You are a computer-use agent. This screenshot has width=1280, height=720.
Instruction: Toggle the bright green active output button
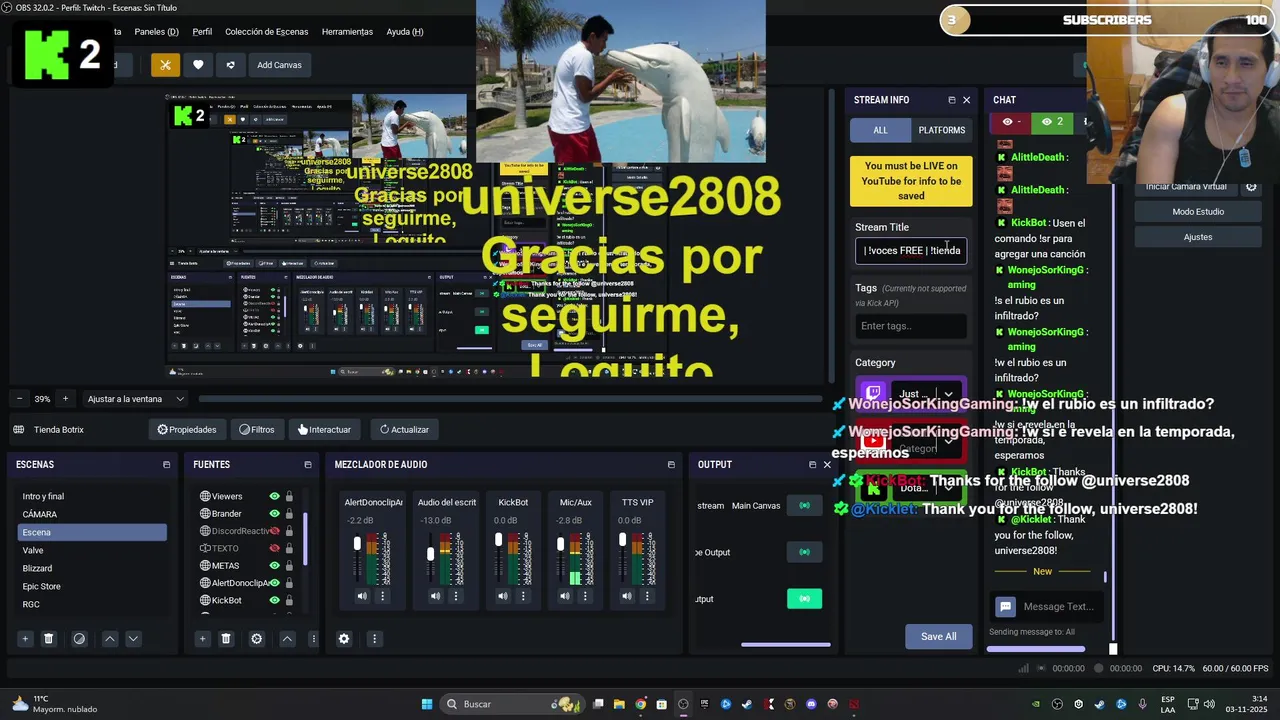[804, 598]
